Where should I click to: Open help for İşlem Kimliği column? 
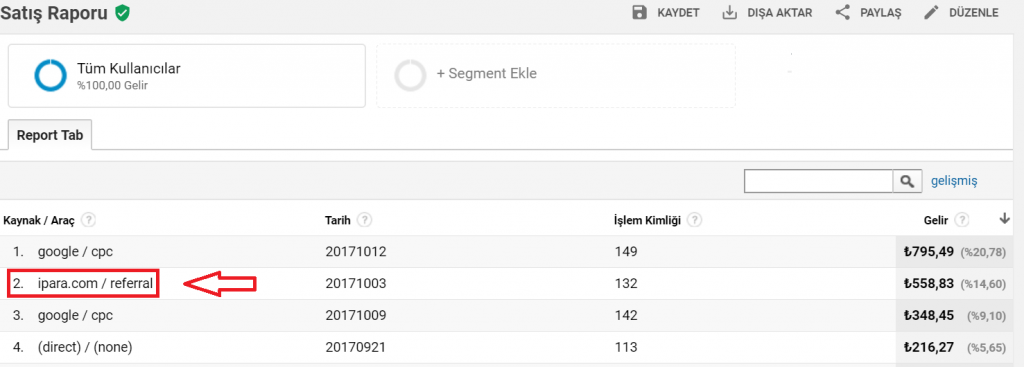[695, 220]
